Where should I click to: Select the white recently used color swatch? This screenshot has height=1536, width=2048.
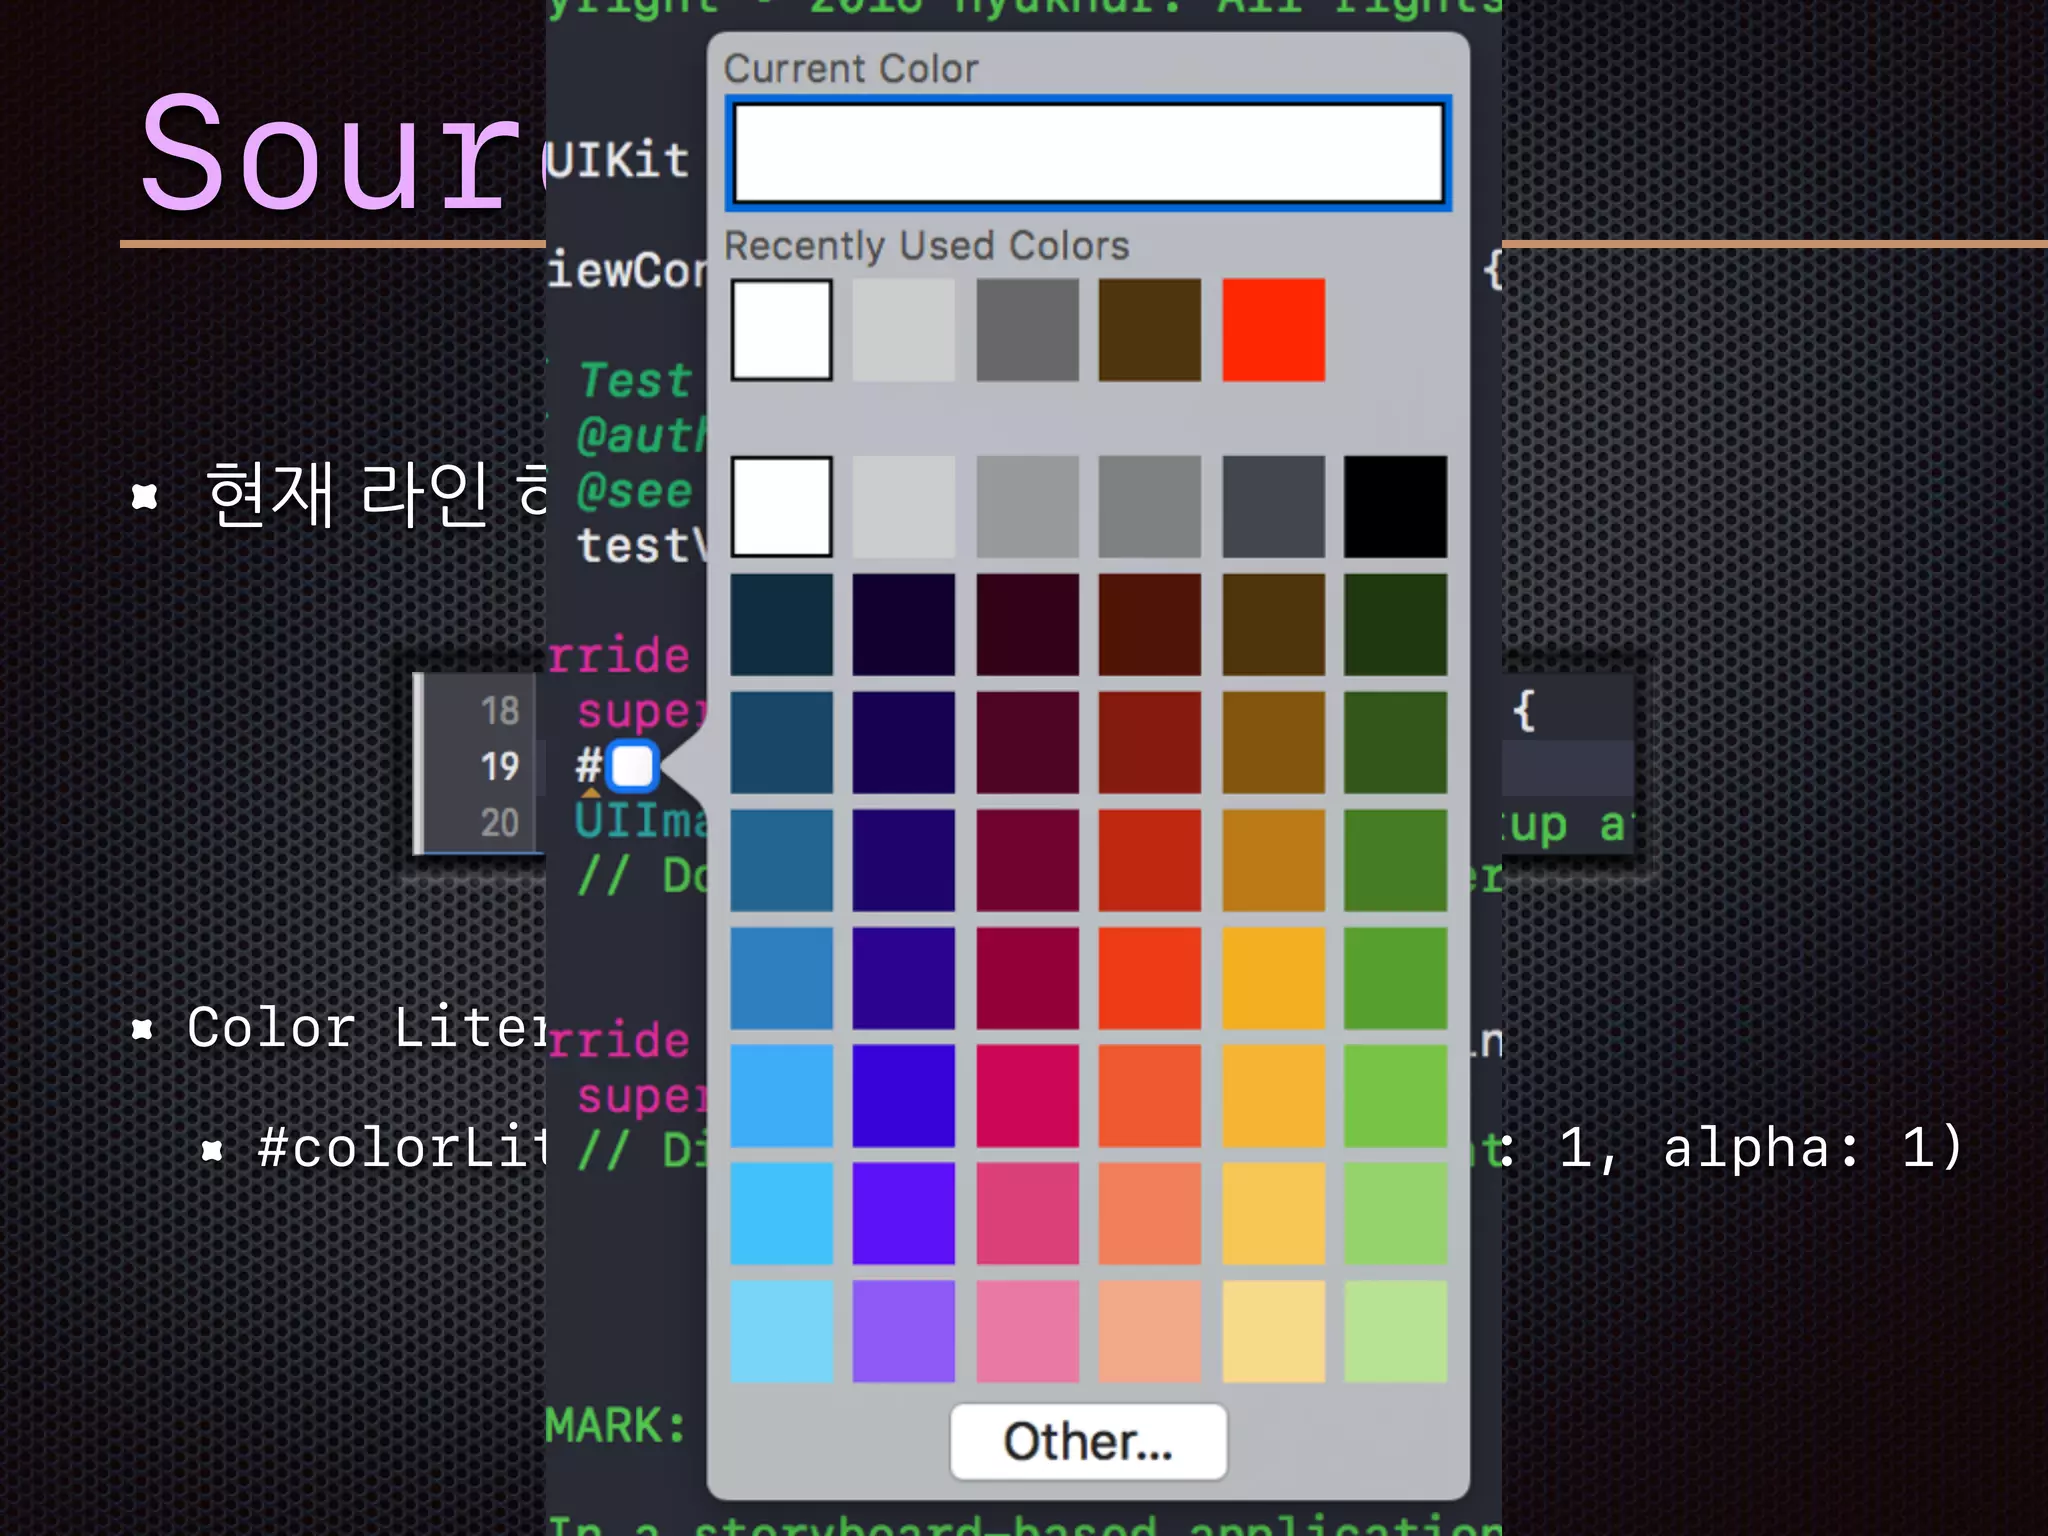pos(781,330)
